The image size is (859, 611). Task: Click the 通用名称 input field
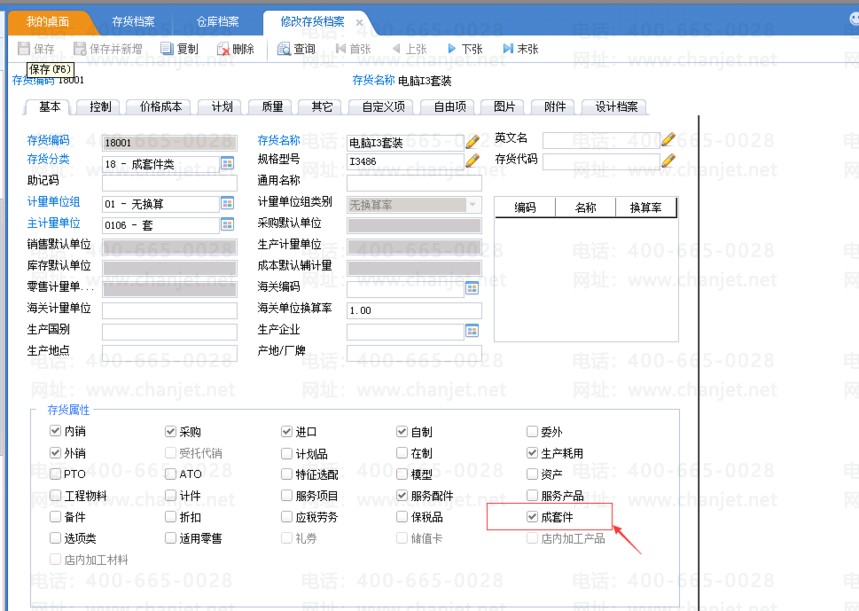tap(414, 183)
